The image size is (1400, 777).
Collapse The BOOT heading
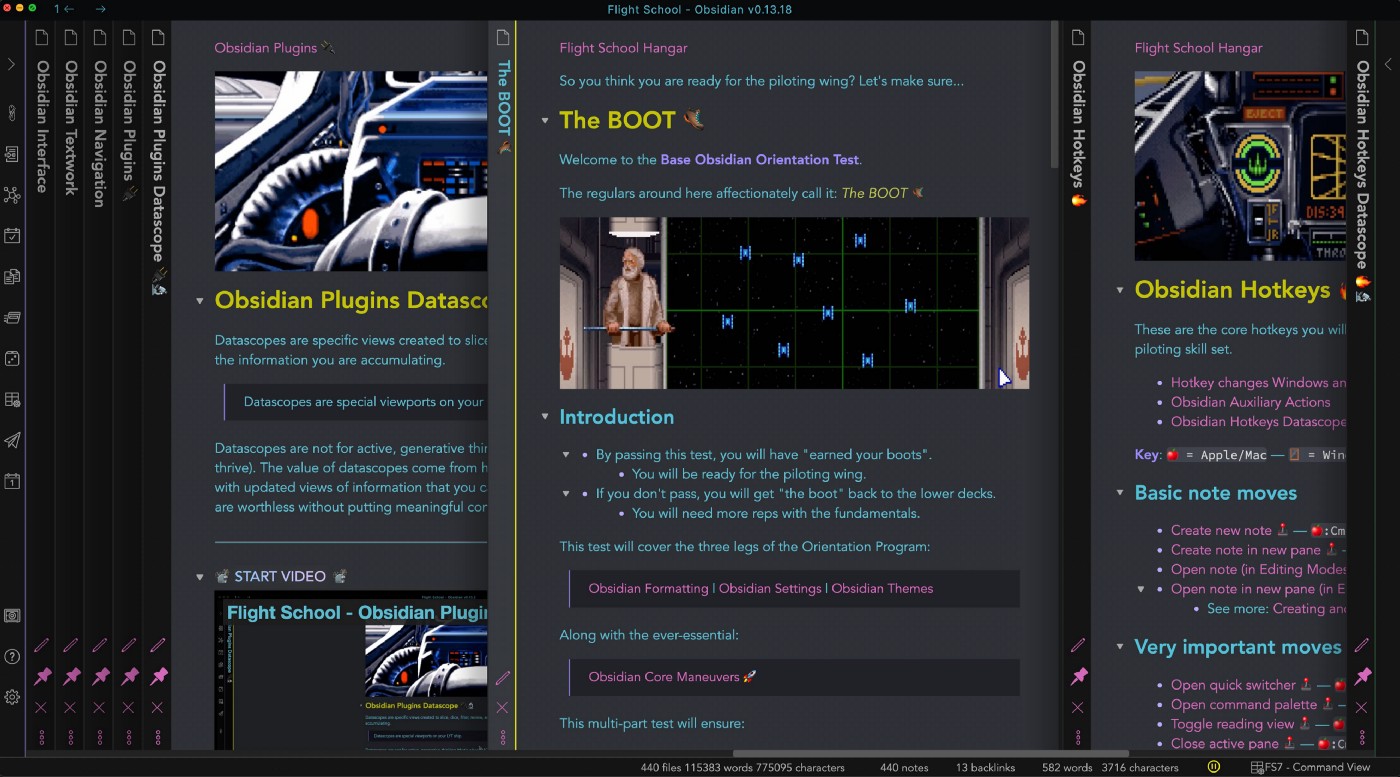545,119
